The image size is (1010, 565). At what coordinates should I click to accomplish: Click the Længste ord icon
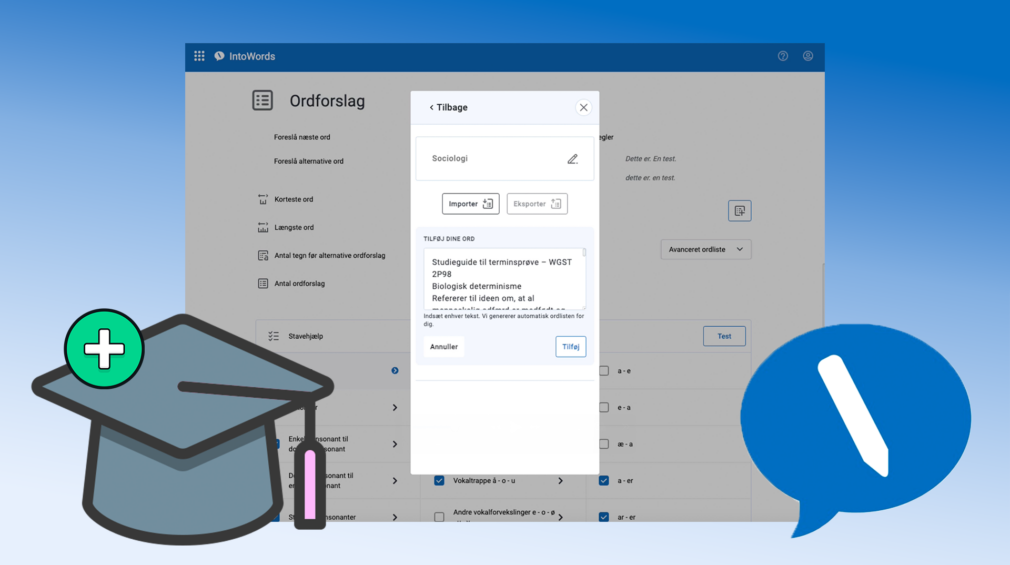(263, 227)
